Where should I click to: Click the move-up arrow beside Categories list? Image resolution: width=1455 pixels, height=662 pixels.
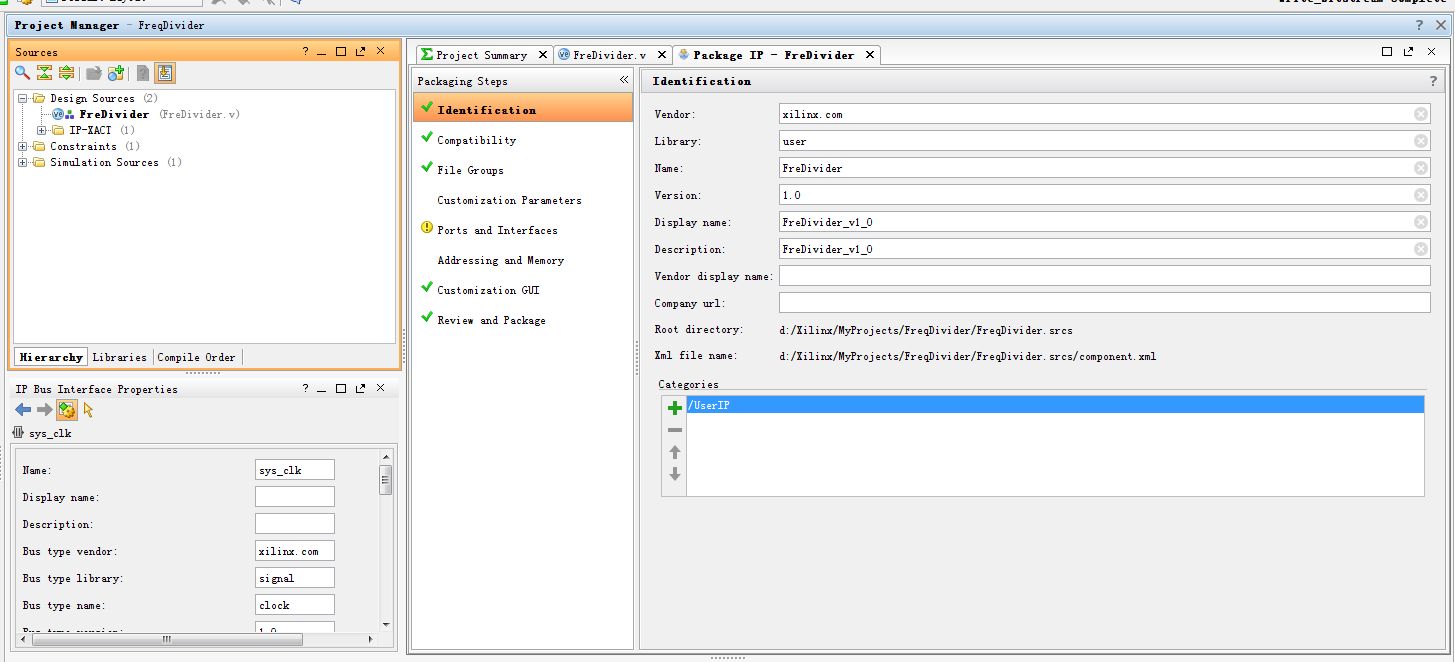(x=675, y=452)
